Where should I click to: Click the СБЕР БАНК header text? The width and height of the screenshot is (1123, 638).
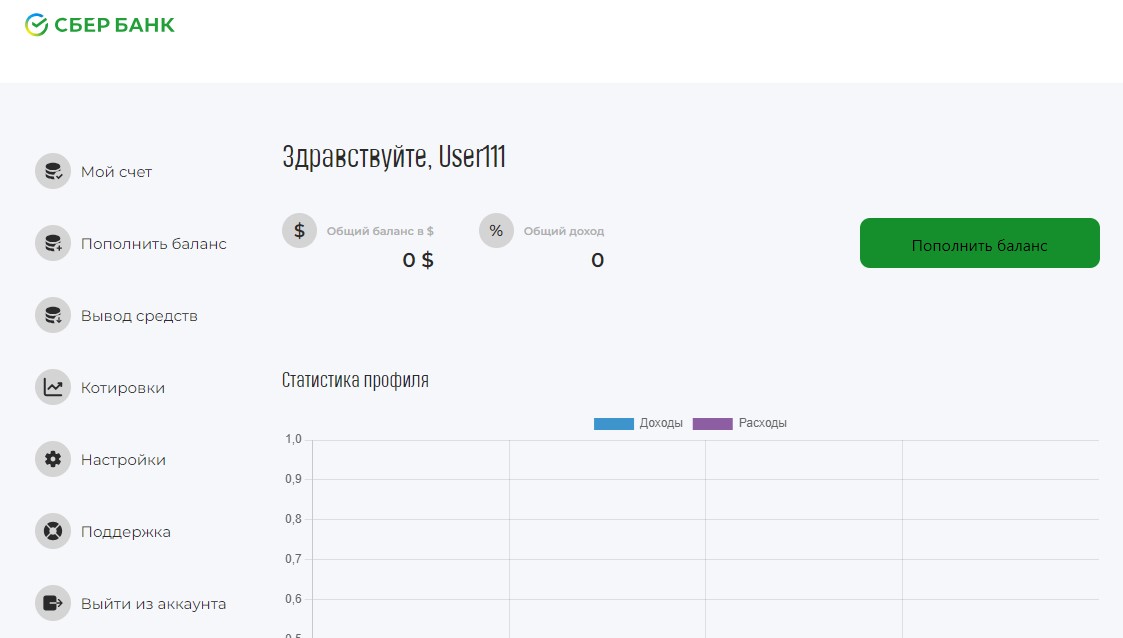[x=114, y=25]
